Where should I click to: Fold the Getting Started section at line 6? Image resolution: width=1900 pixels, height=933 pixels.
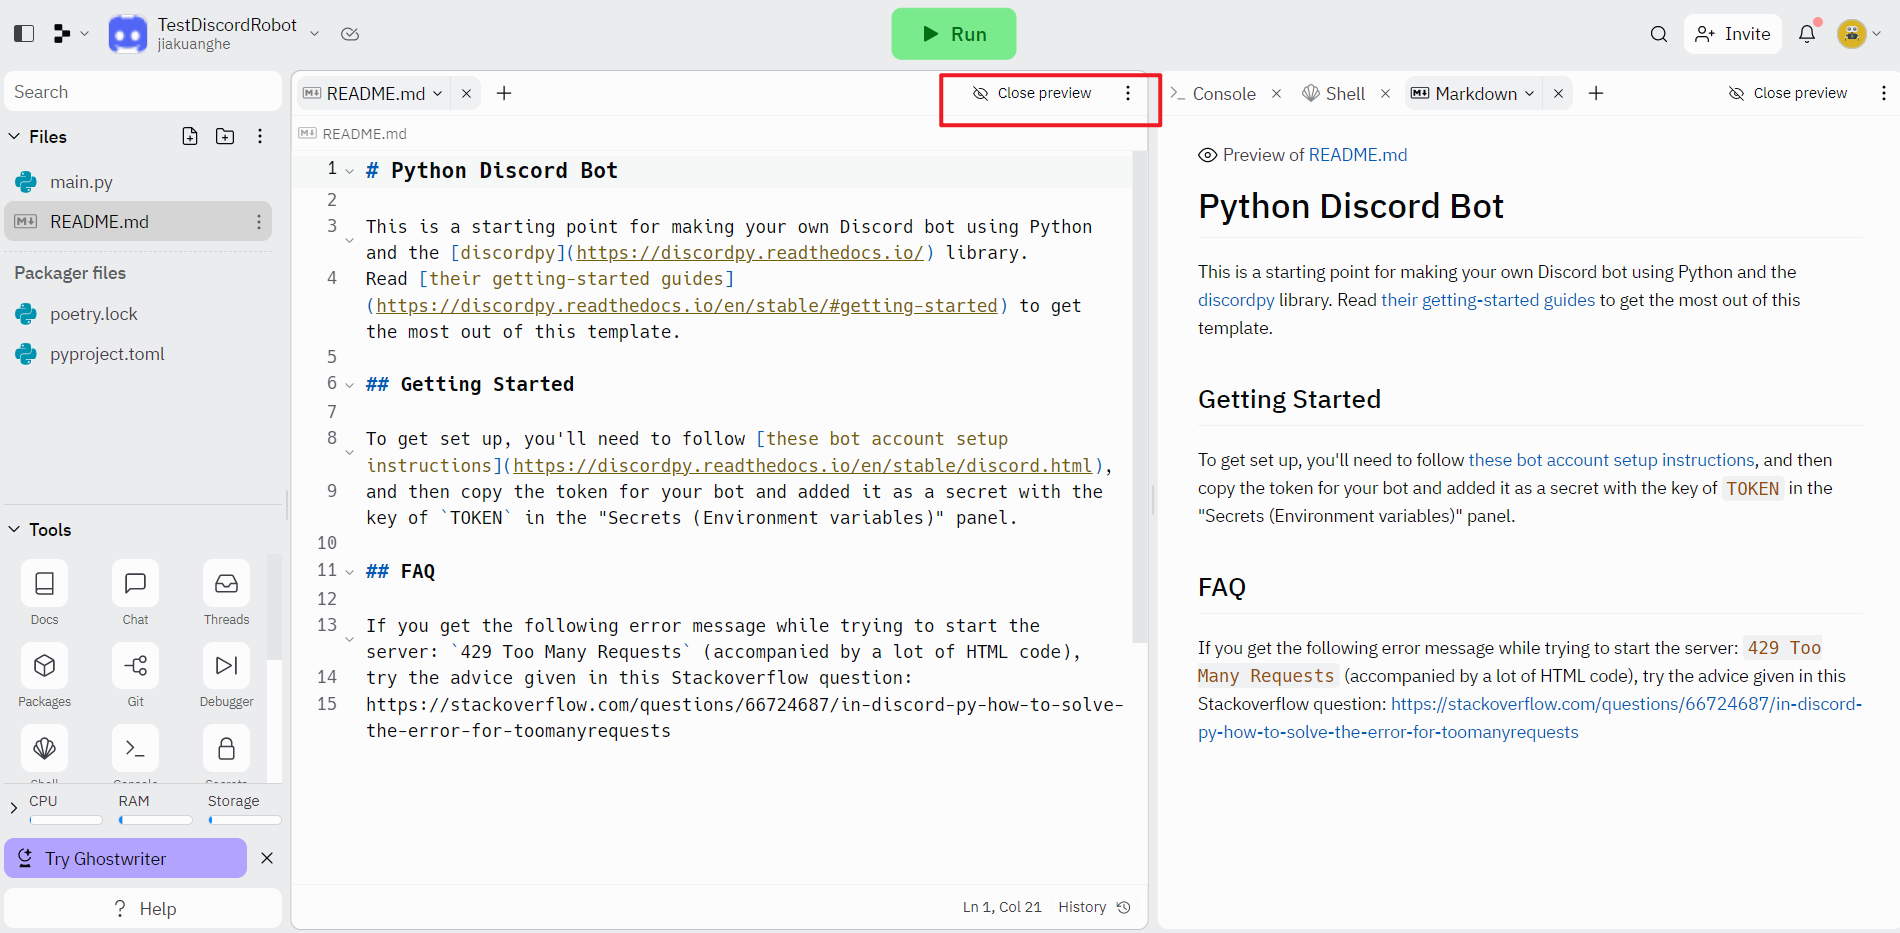(349, 385)
